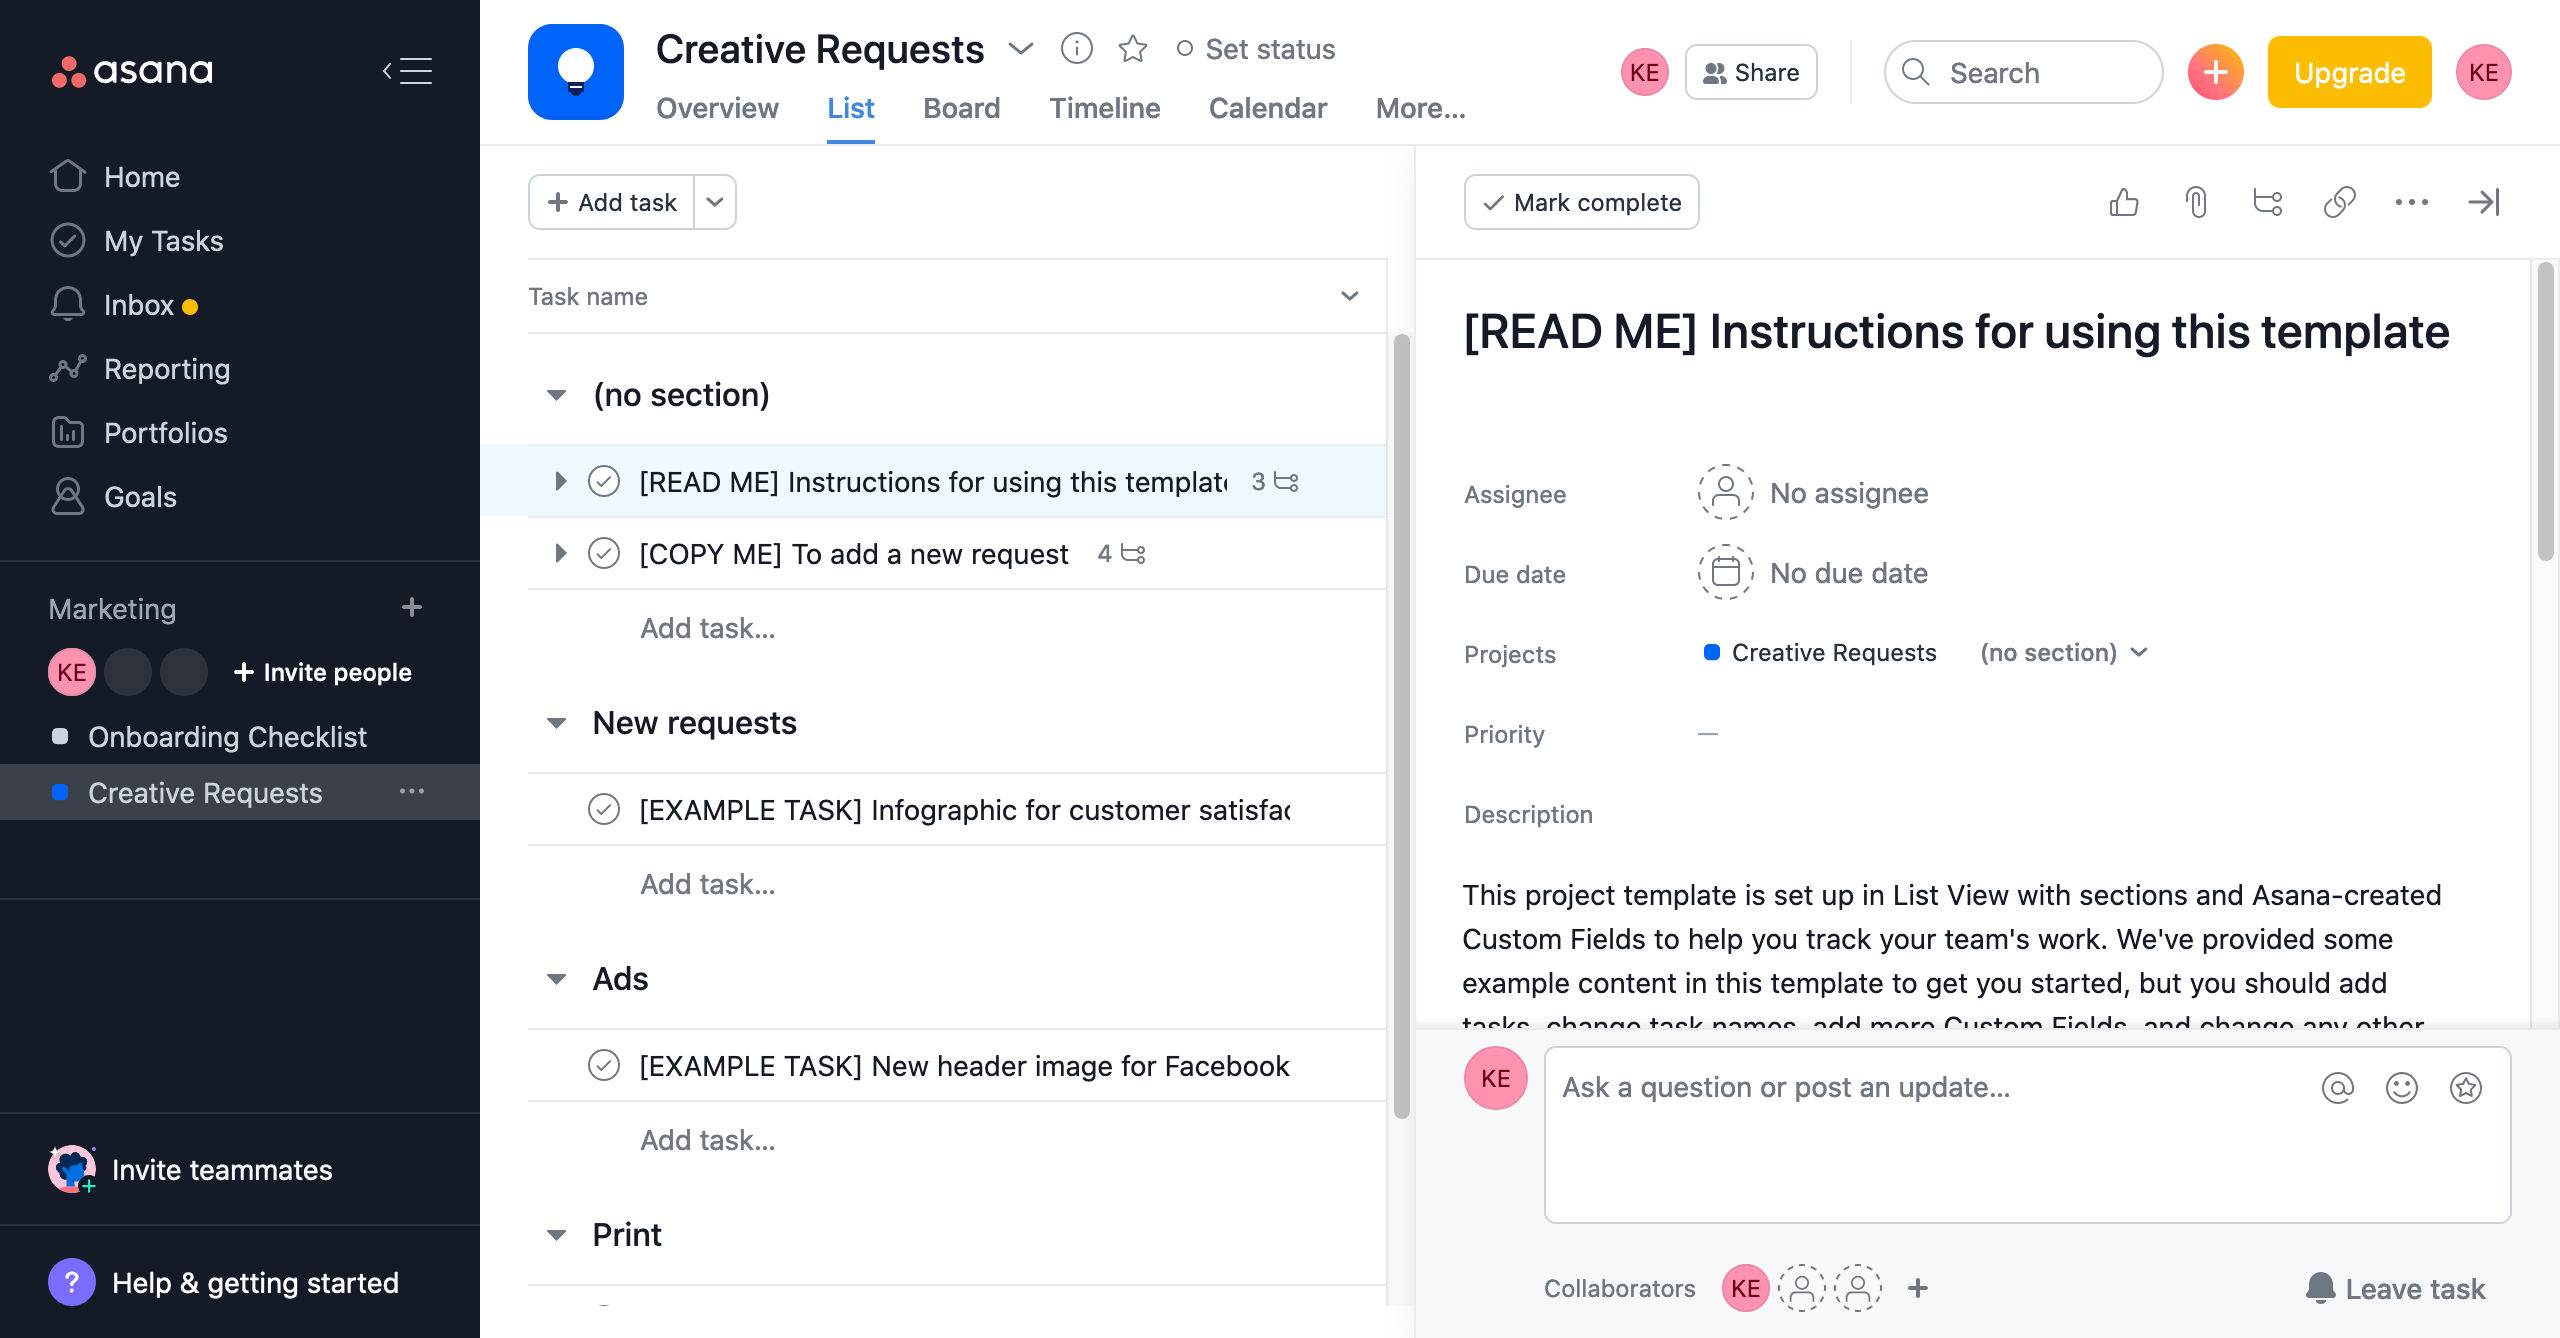Go to Reporting in the sidebar
This screenshot has height=1338, width=2560.
(167, 369)
